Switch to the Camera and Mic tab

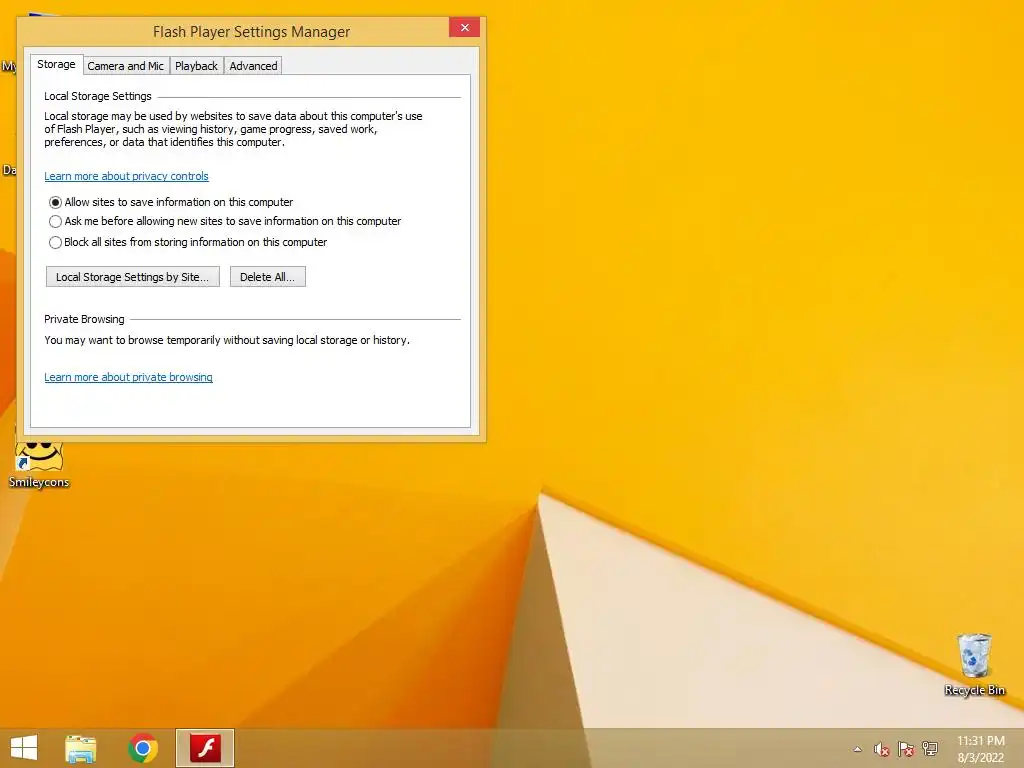[125, 66]
